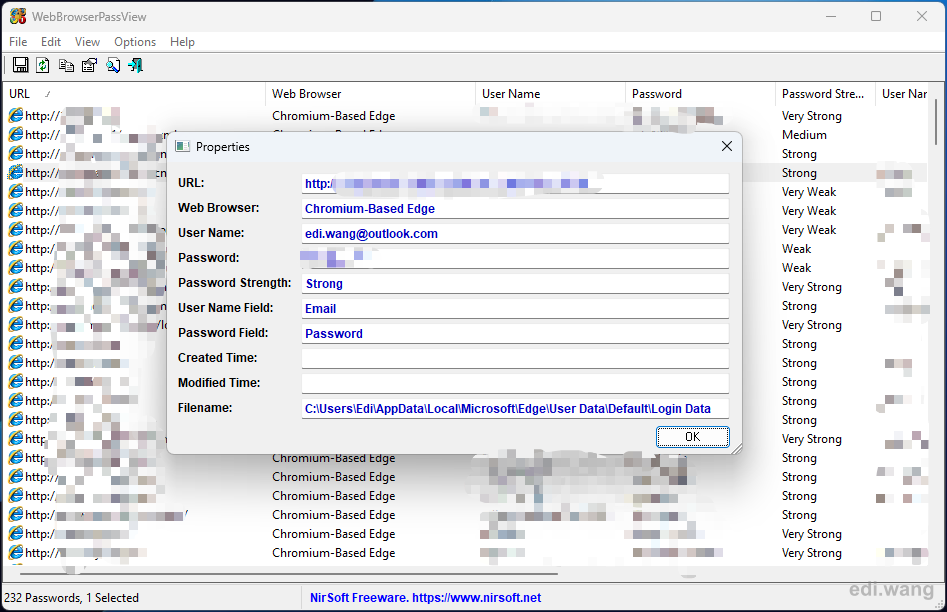Maximize the WebBrowserPassView window
This screenshot has height=612, width=947.
876,16
